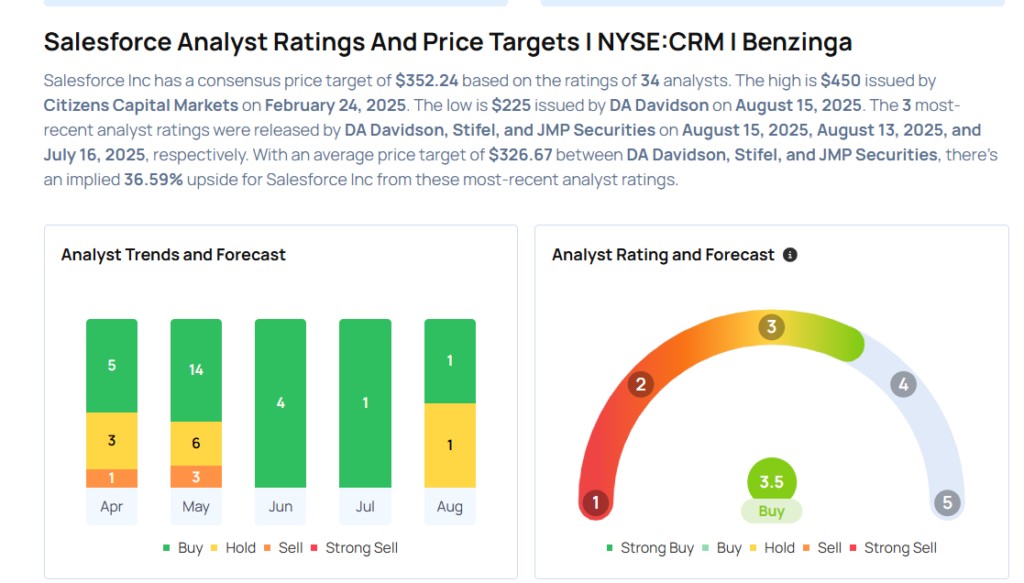This screenshot has width=1024, height=583.
Task: Click the Salesforce Analyst Ratings page heading
Action: click(x=448, y=42)
